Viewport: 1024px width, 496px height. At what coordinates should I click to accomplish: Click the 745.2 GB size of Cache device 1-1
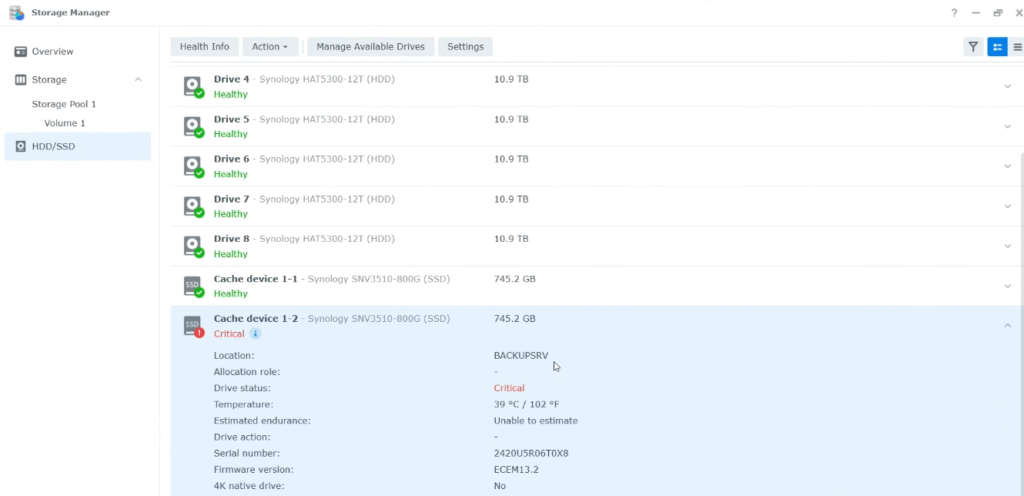point(515,279)
